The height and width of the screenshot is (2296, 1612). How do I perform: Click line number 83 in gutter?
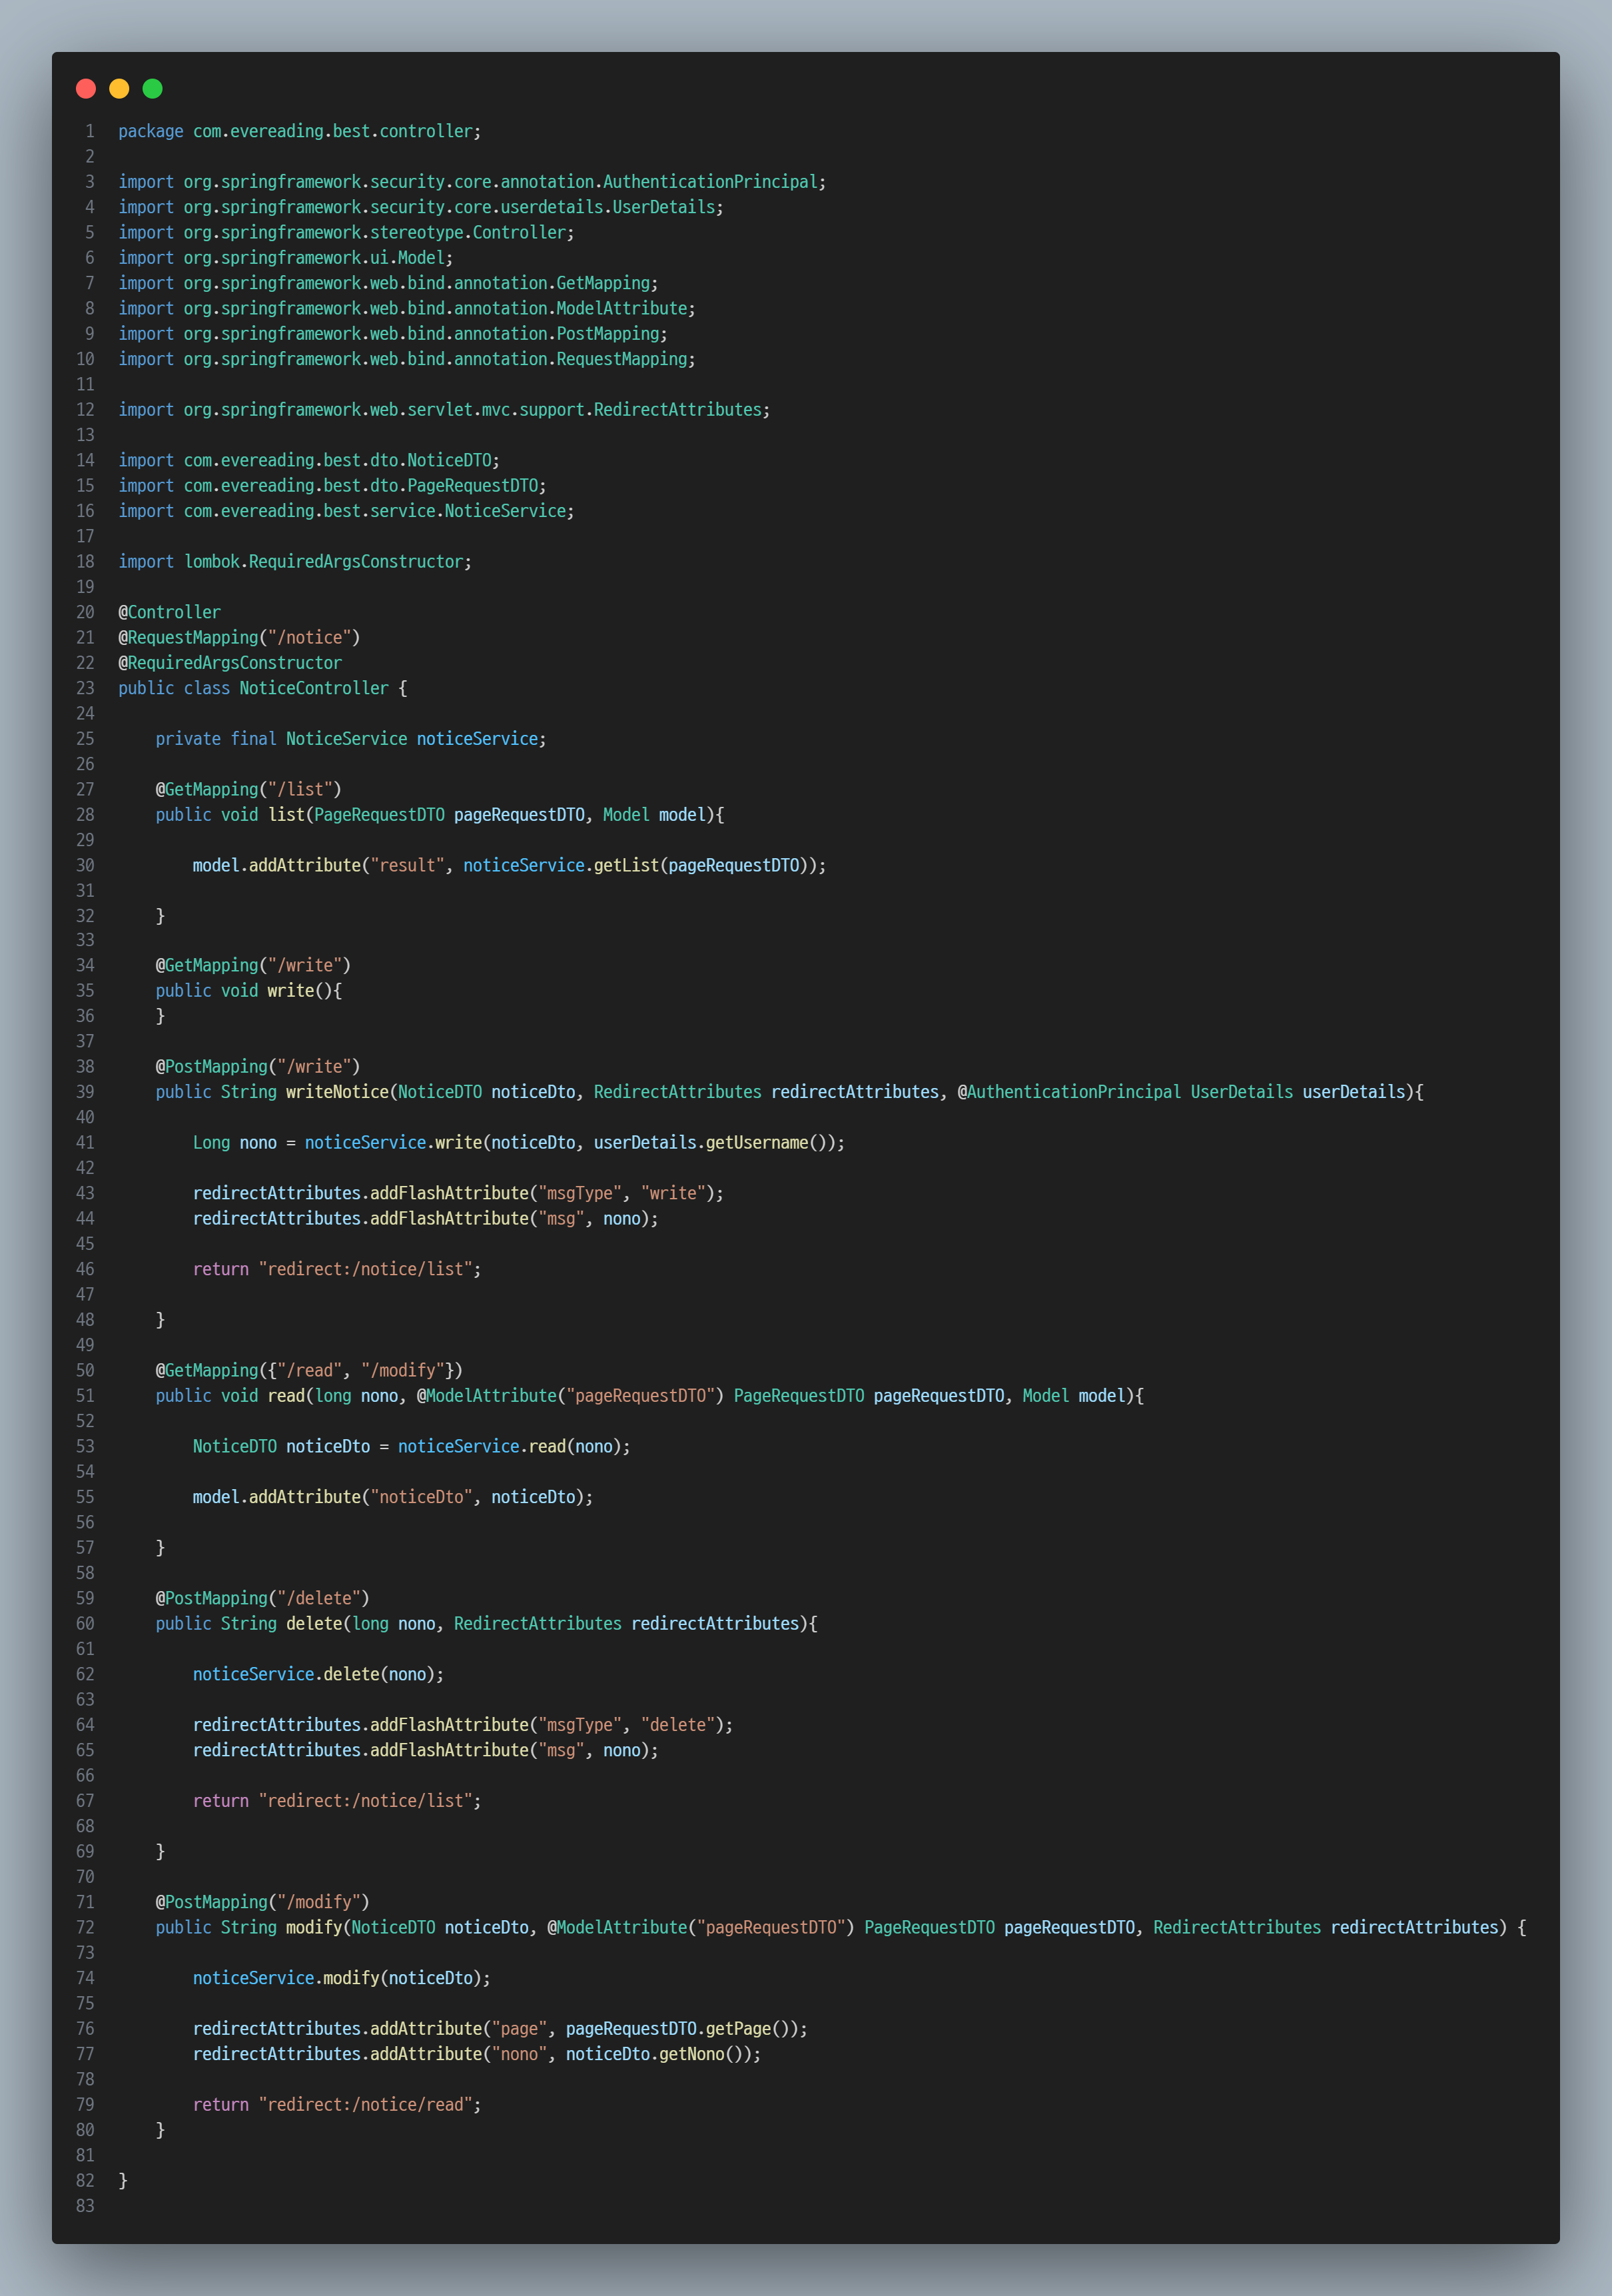[x=85, y=2206]
